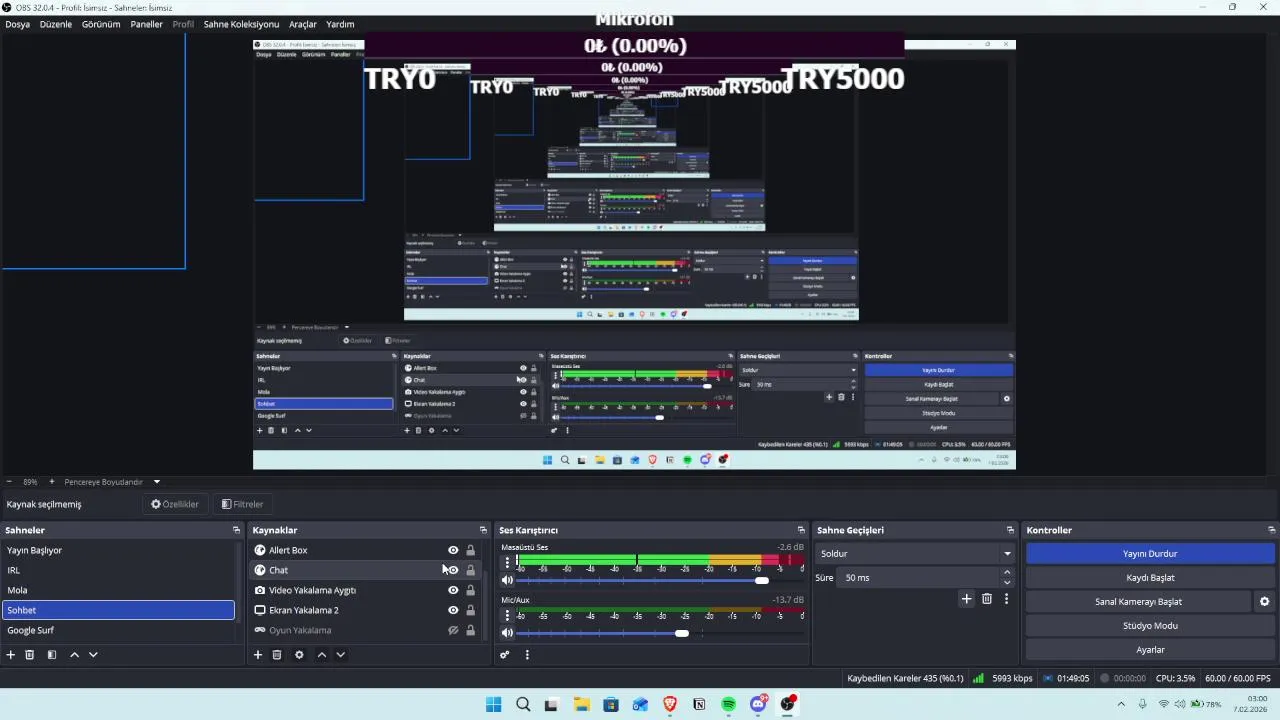Toggle lock on the Allert Box source
Viewport: 1280px width, 720px height.
470,550
